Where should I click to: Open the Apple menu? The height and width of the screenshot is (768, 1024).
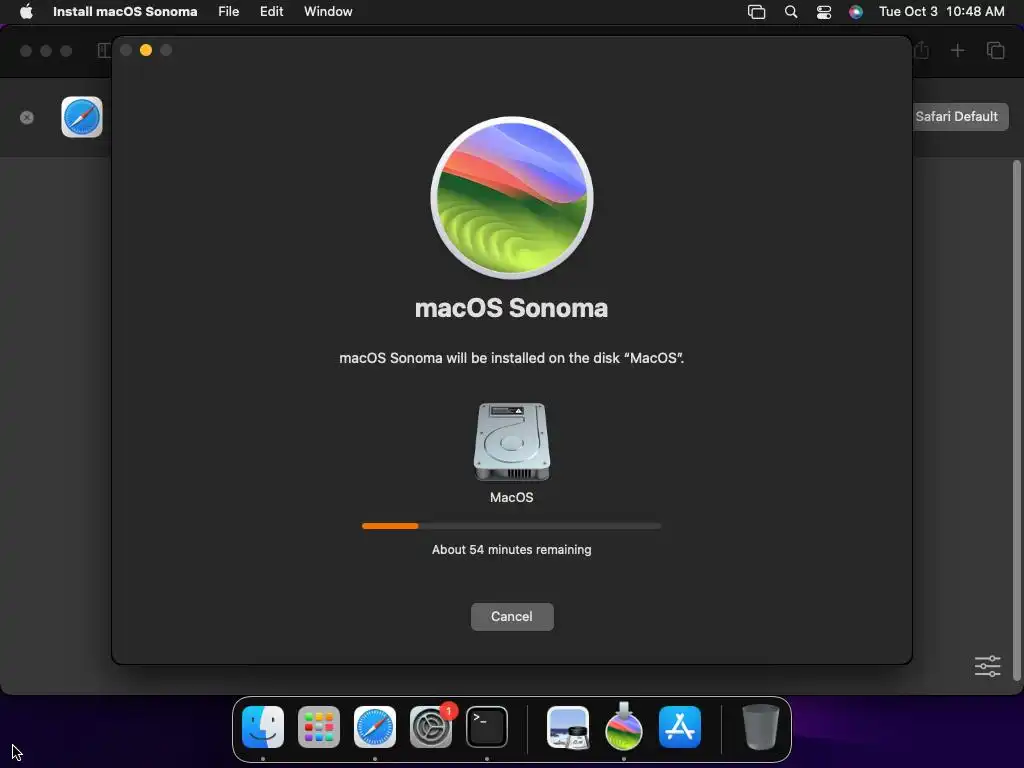[x=26, y=12]
